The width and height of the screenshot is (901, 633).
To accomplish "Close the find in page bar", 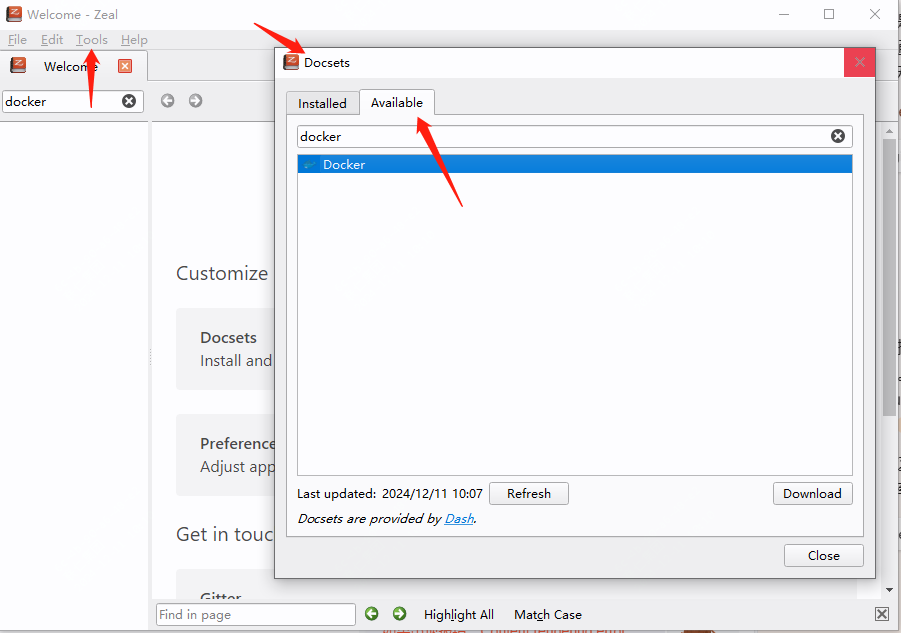I will [x=881, y=614].
